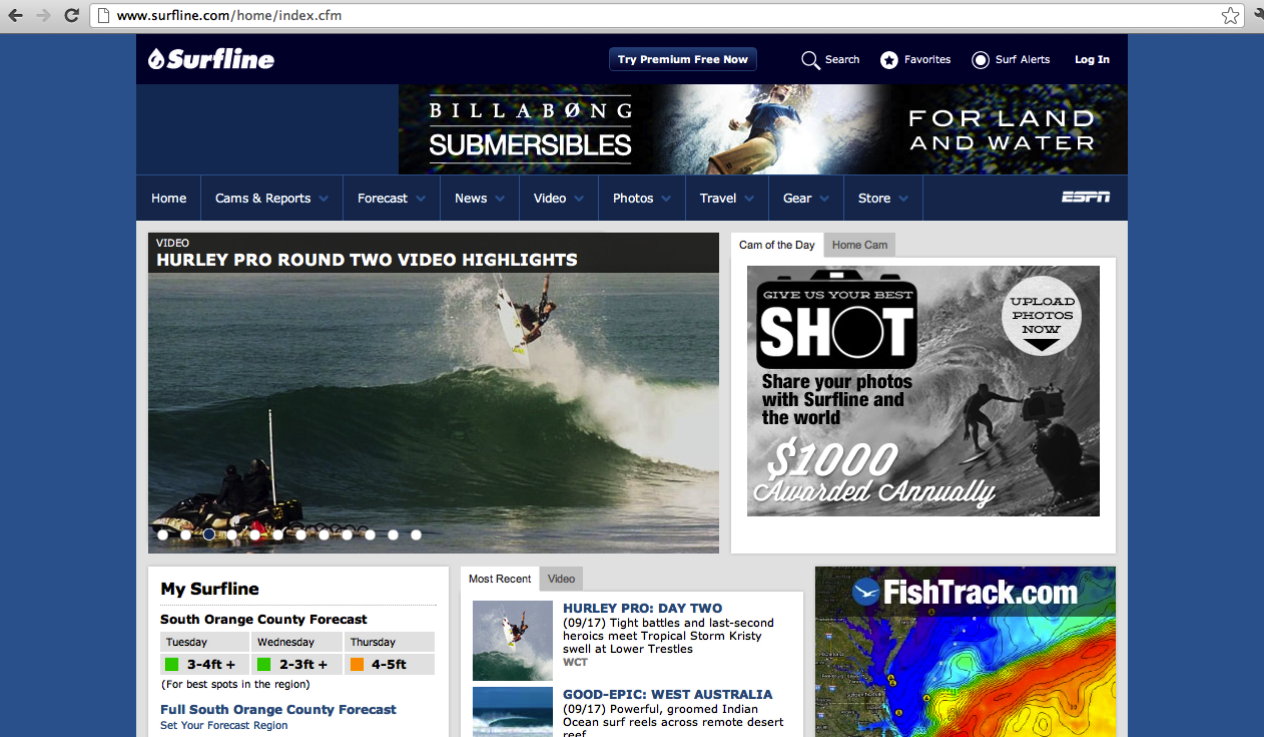1264x737 pixels.
Task: Open Favorites via the star icon
Action: (889, 60)
